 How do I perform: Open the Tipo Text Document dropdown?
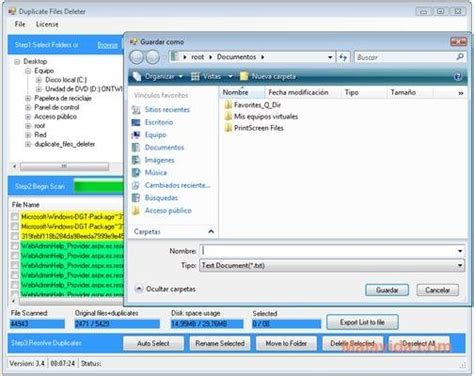tap(332, 266)
